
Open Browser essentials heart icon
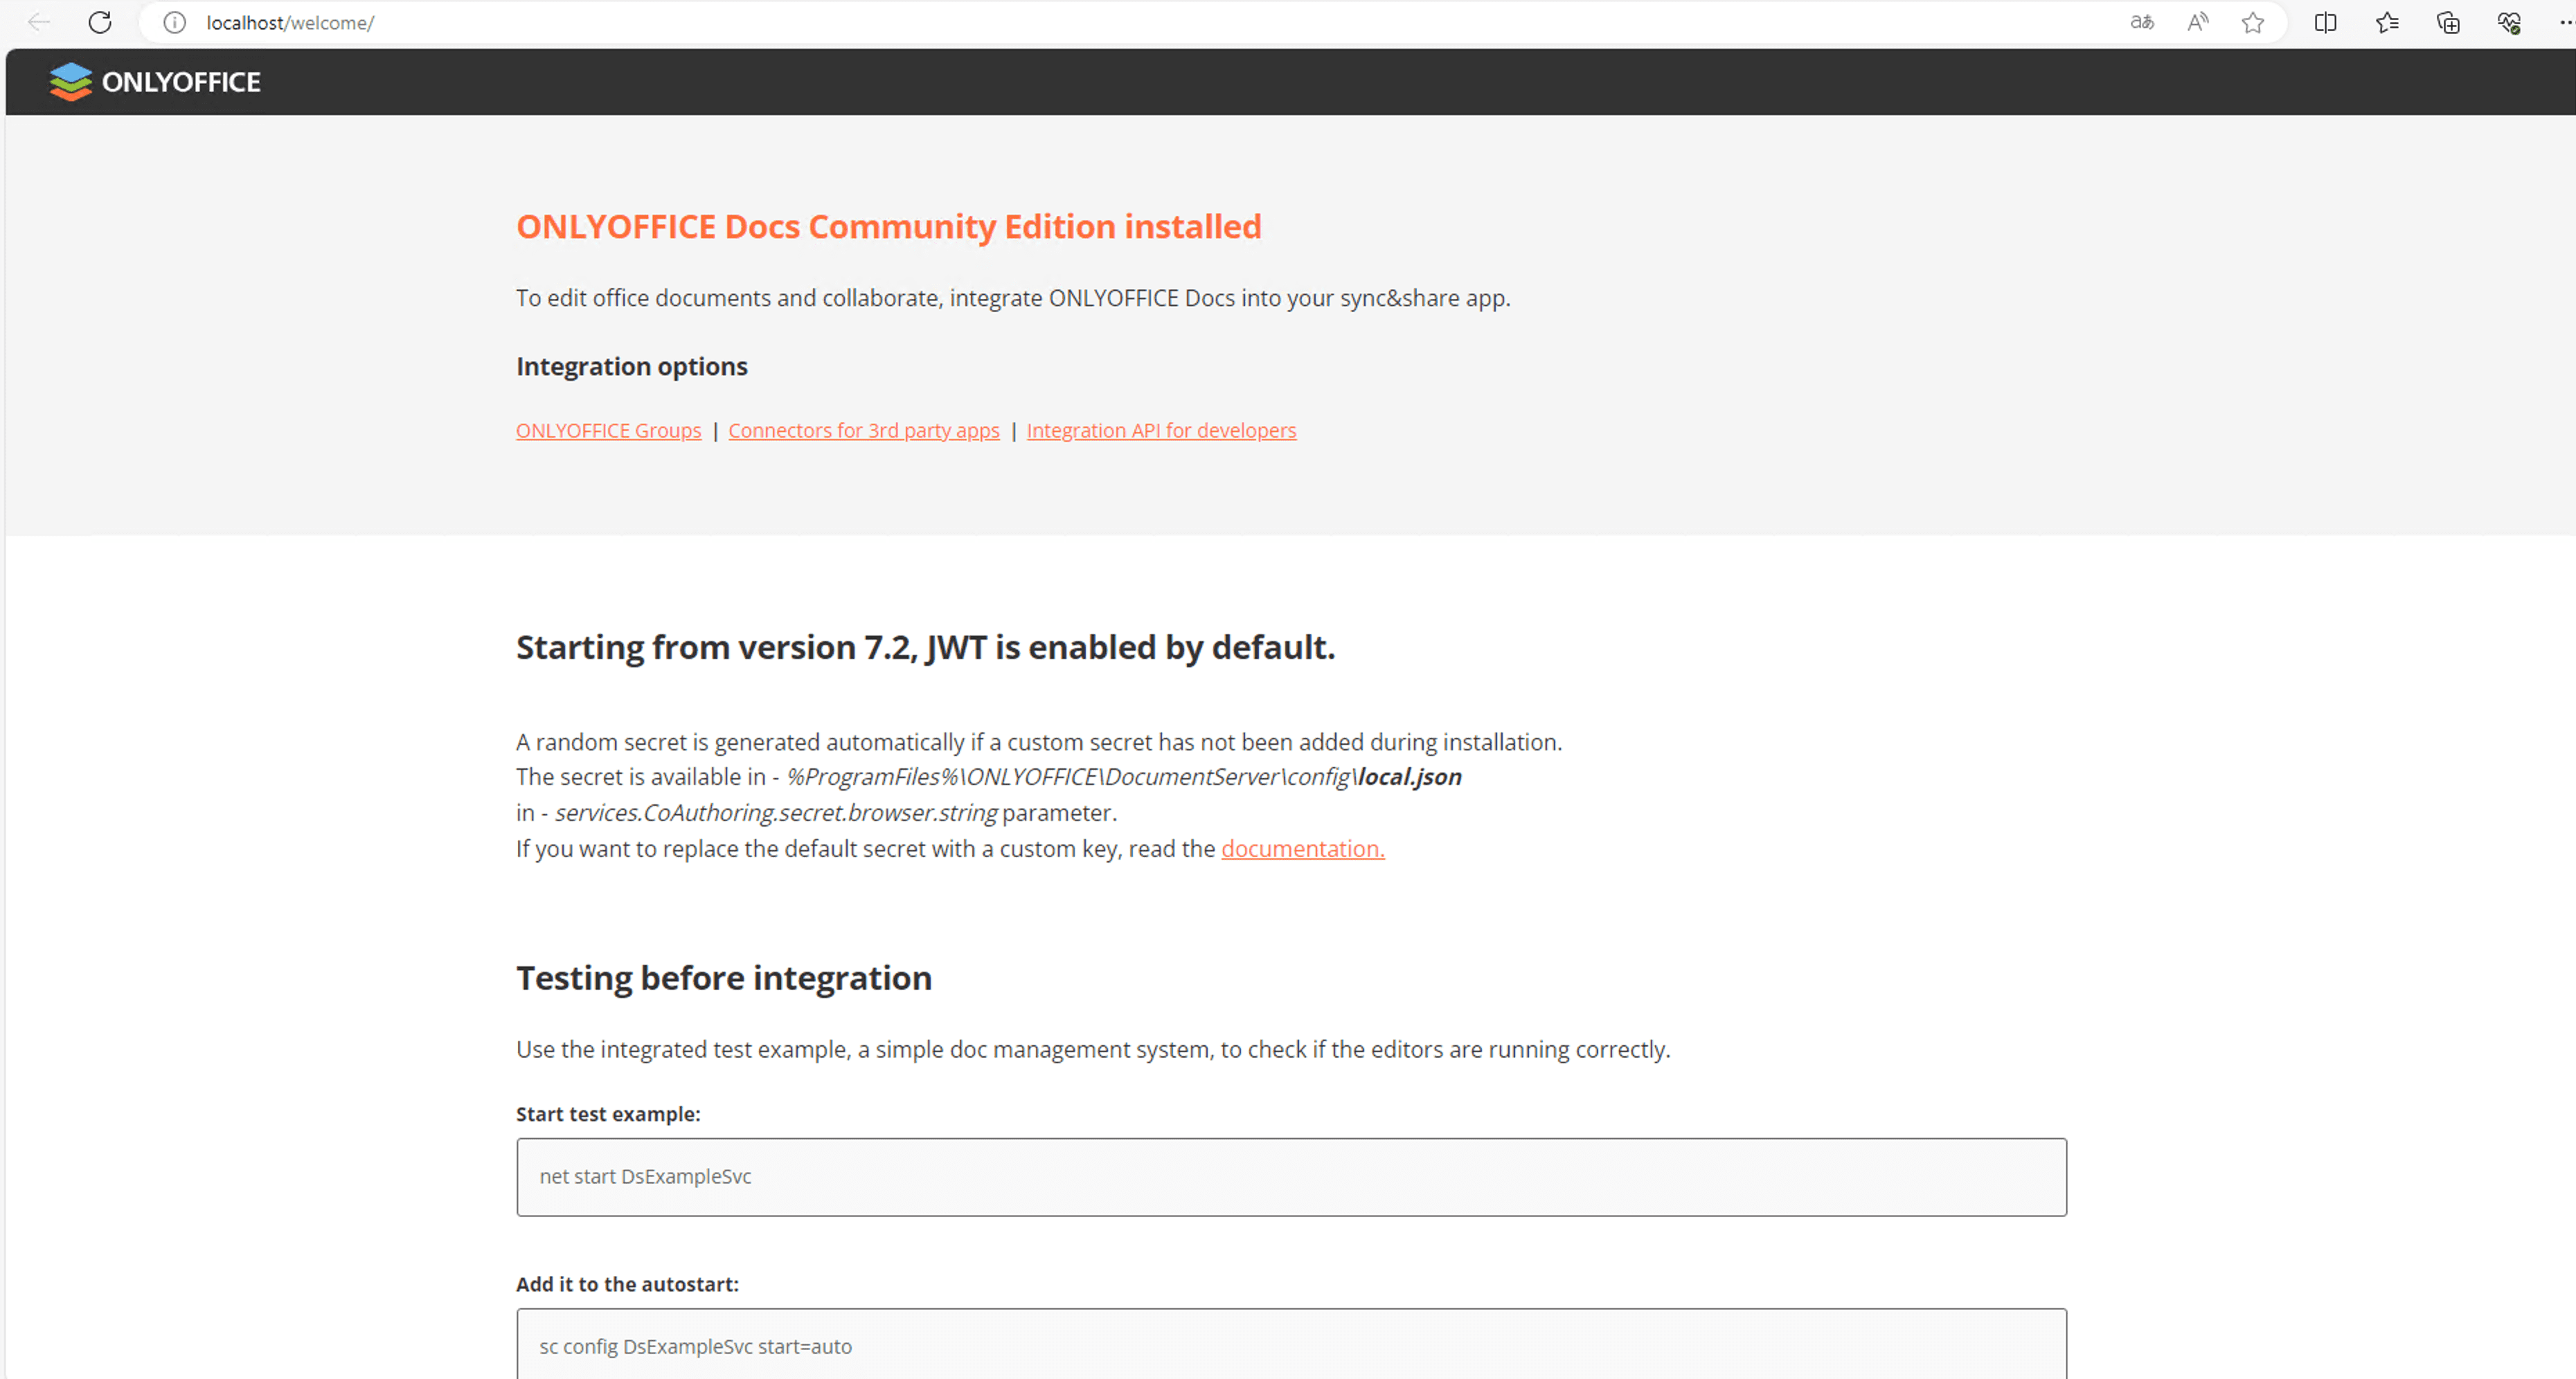(2509, 22)
